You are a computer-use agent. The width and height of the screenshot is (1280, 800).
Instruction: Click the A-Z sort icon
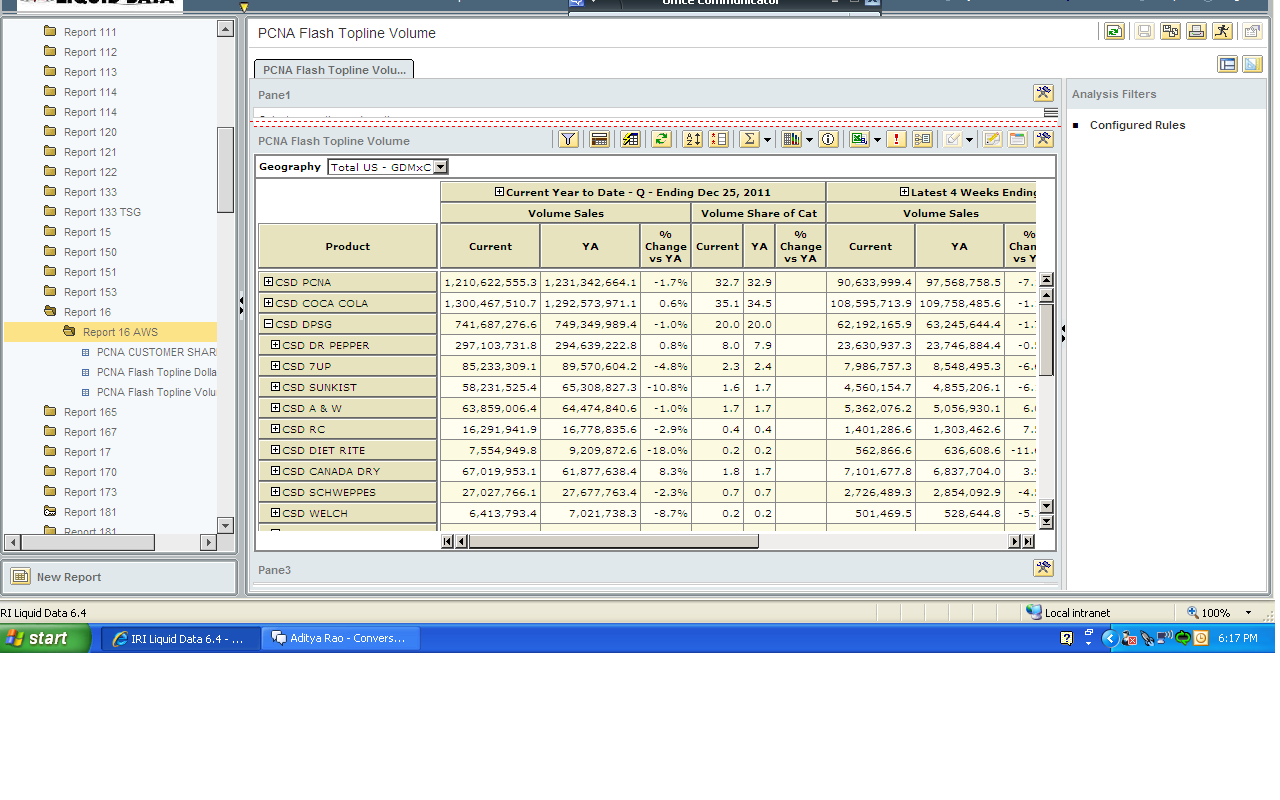(692, 139)
